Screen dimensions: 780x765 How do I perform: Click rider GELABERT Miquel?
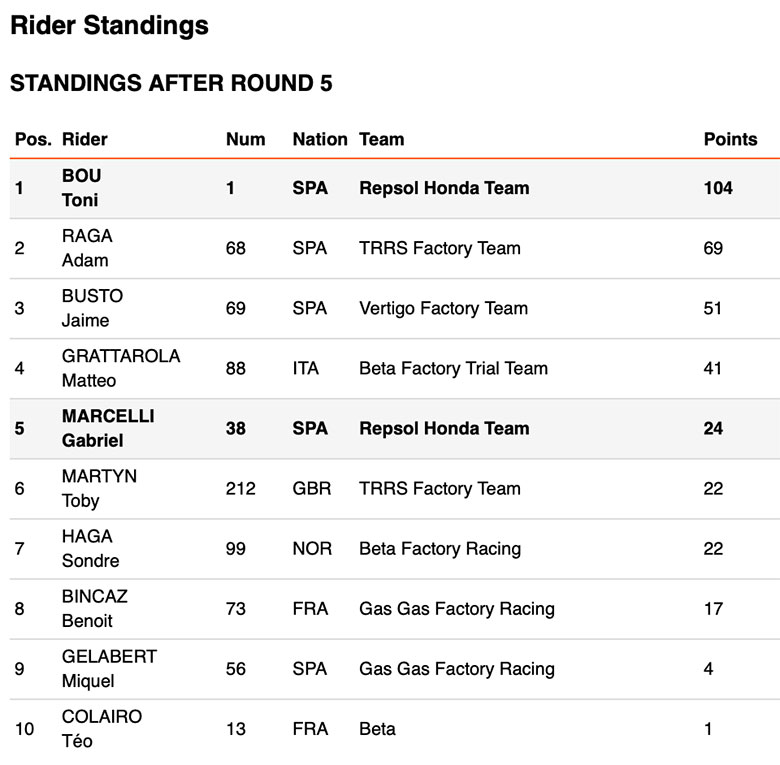click(109, 668)
